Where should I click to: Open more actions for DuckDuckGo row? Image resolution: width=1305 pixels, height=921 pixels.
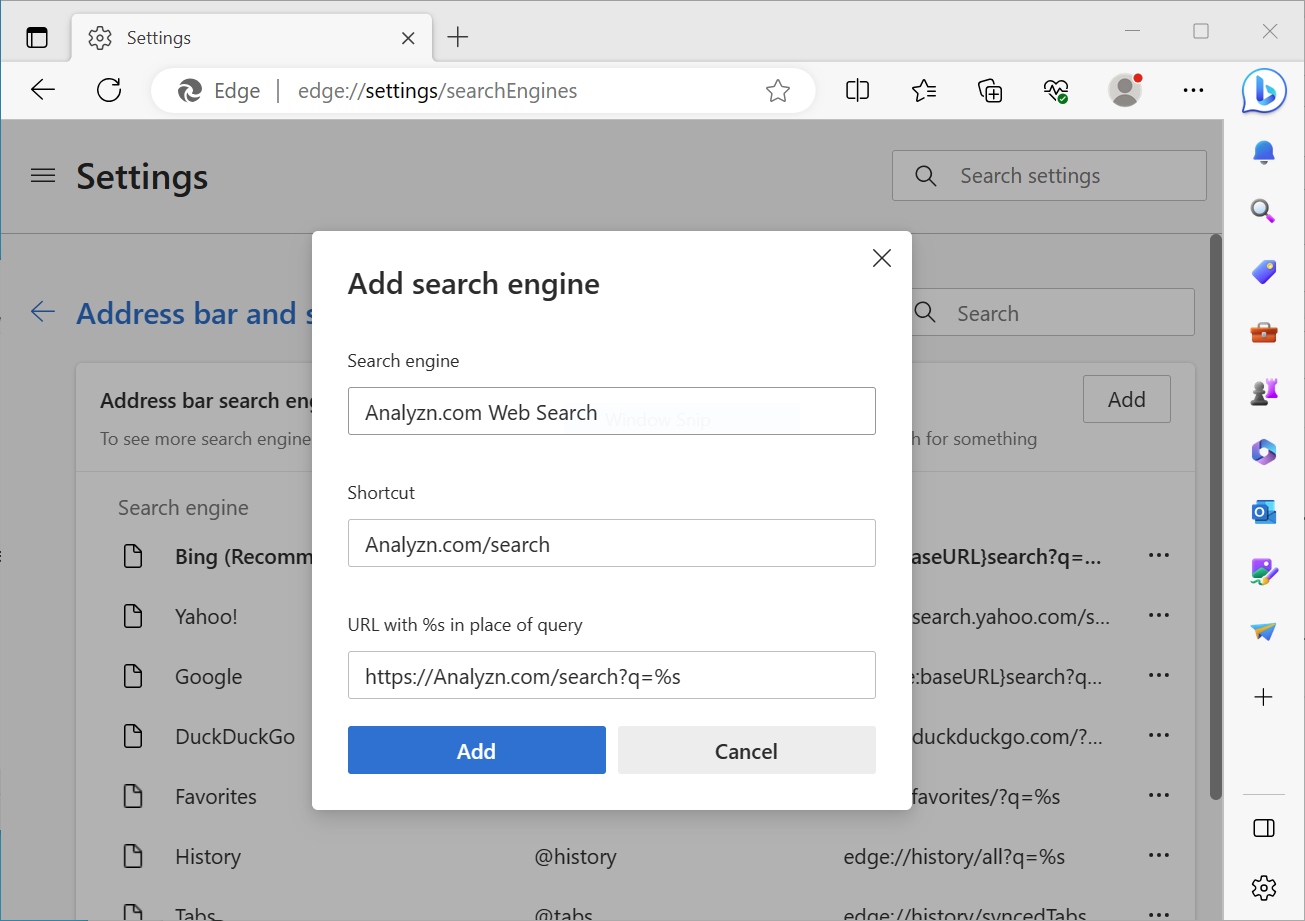1159,735
